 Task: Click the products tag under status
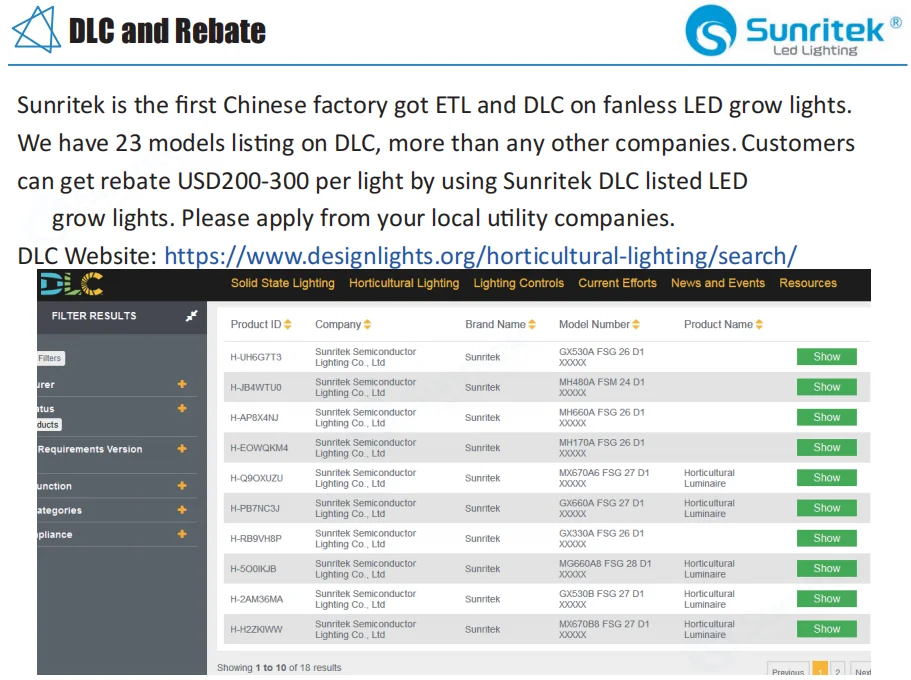point(49,425)
